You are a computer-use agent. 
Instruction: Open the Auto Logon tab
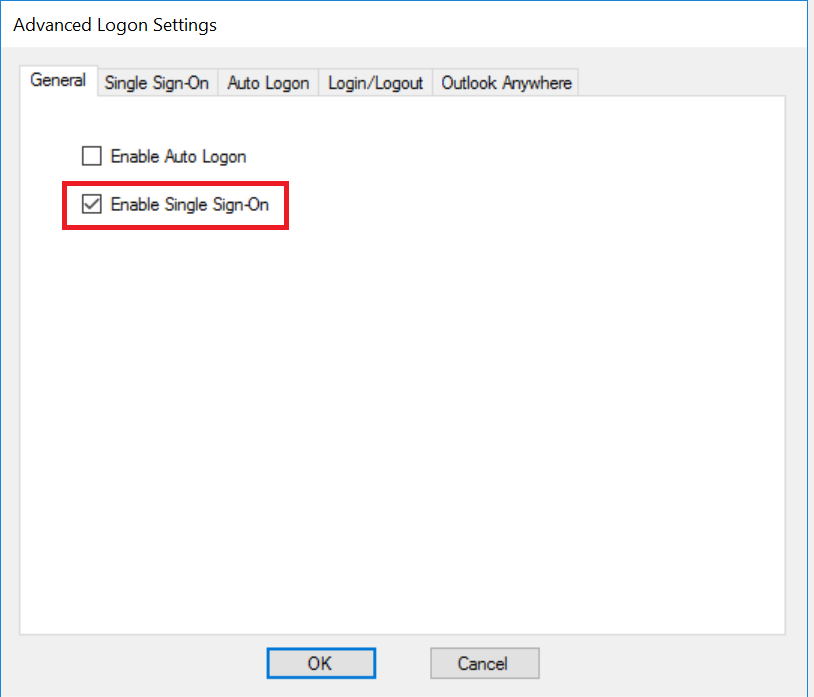pos(268,83)
